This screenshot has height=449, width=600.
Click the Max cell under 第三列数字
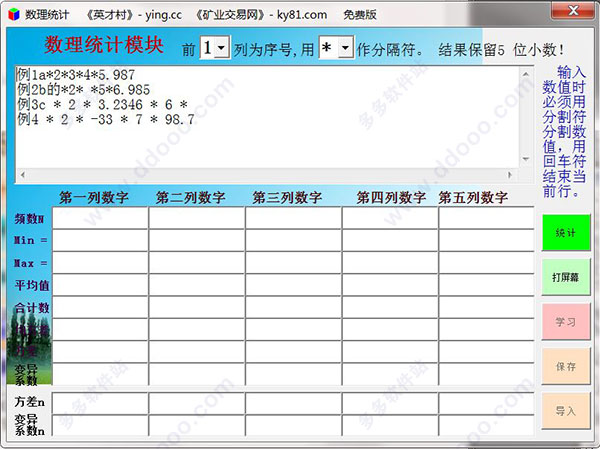(x=293, y=263)
